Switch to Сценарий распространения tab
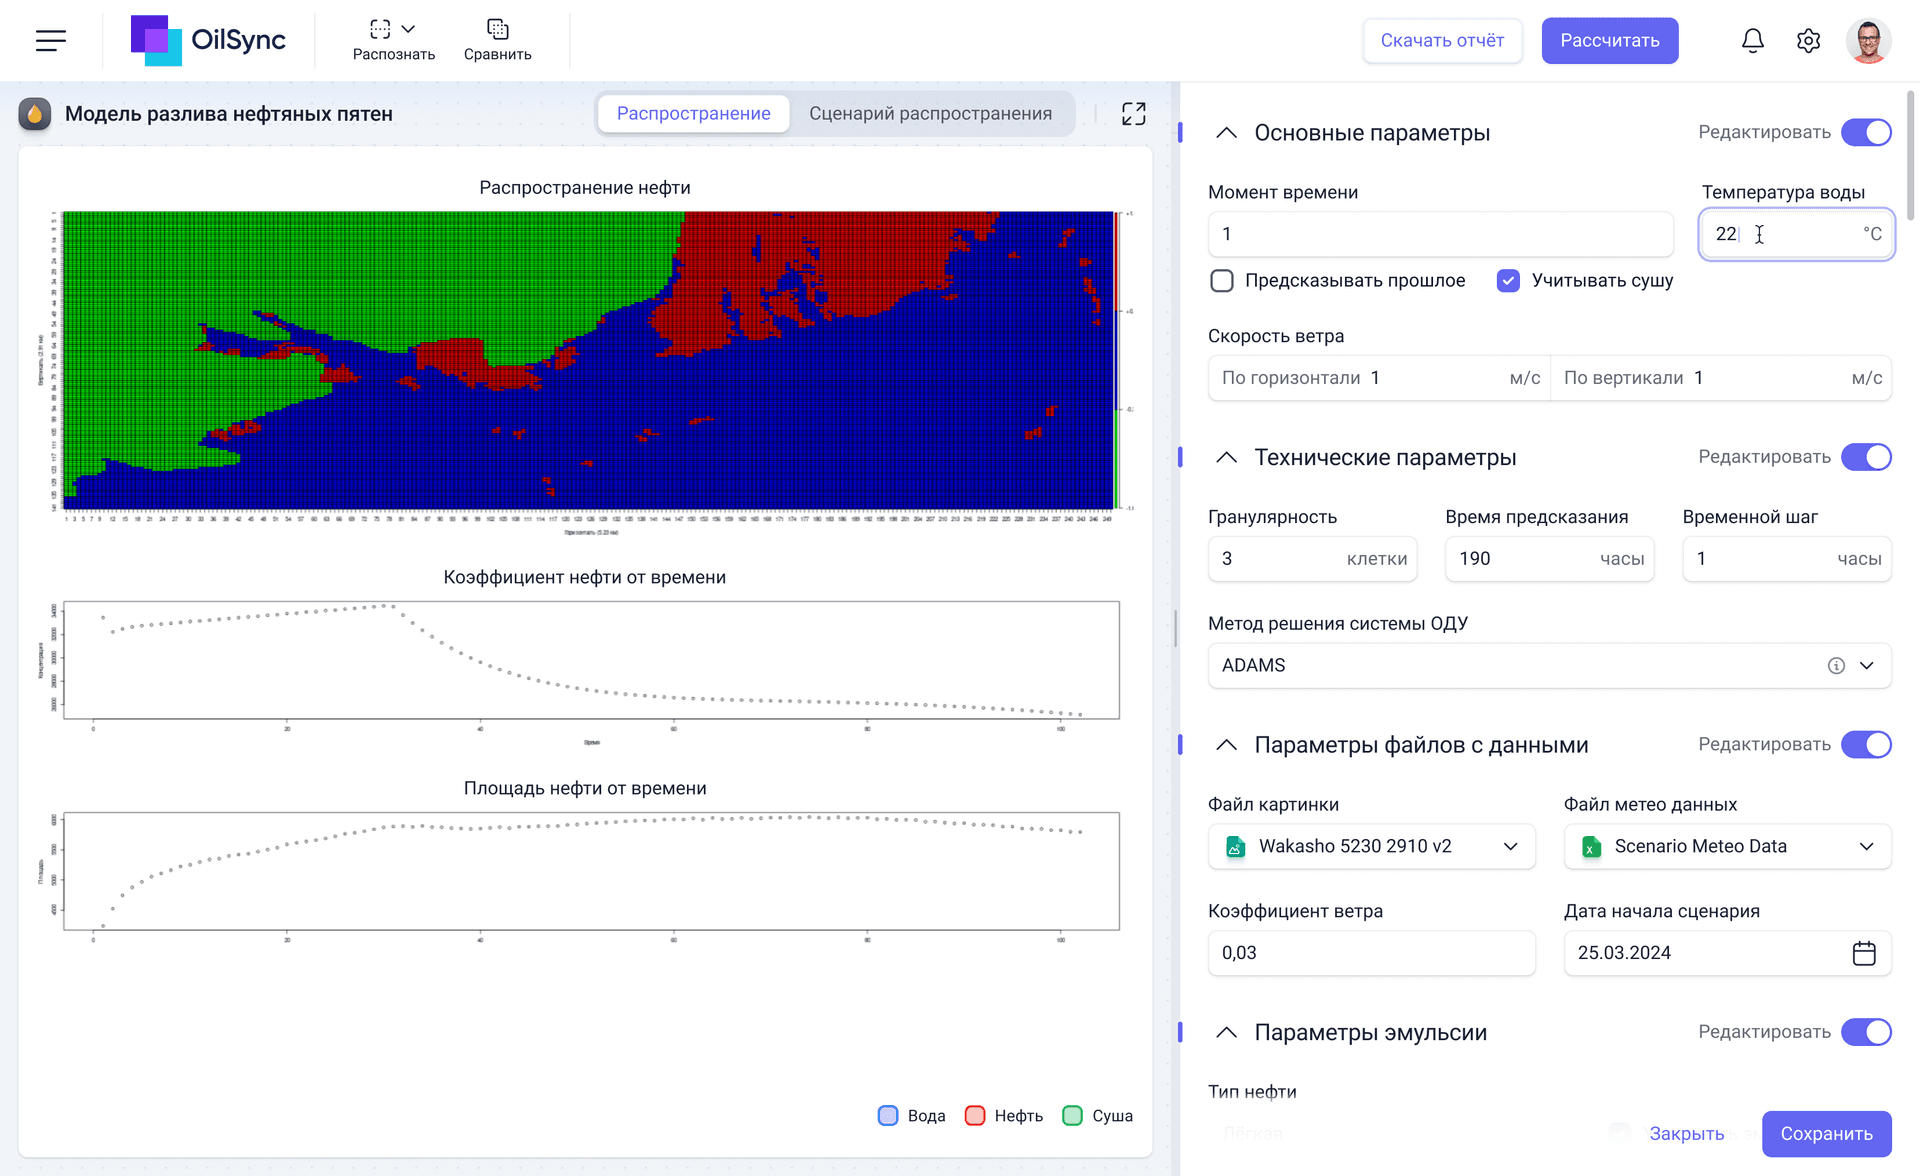The width and height of the screenshot is (1920, 1176). coord(930,114)
